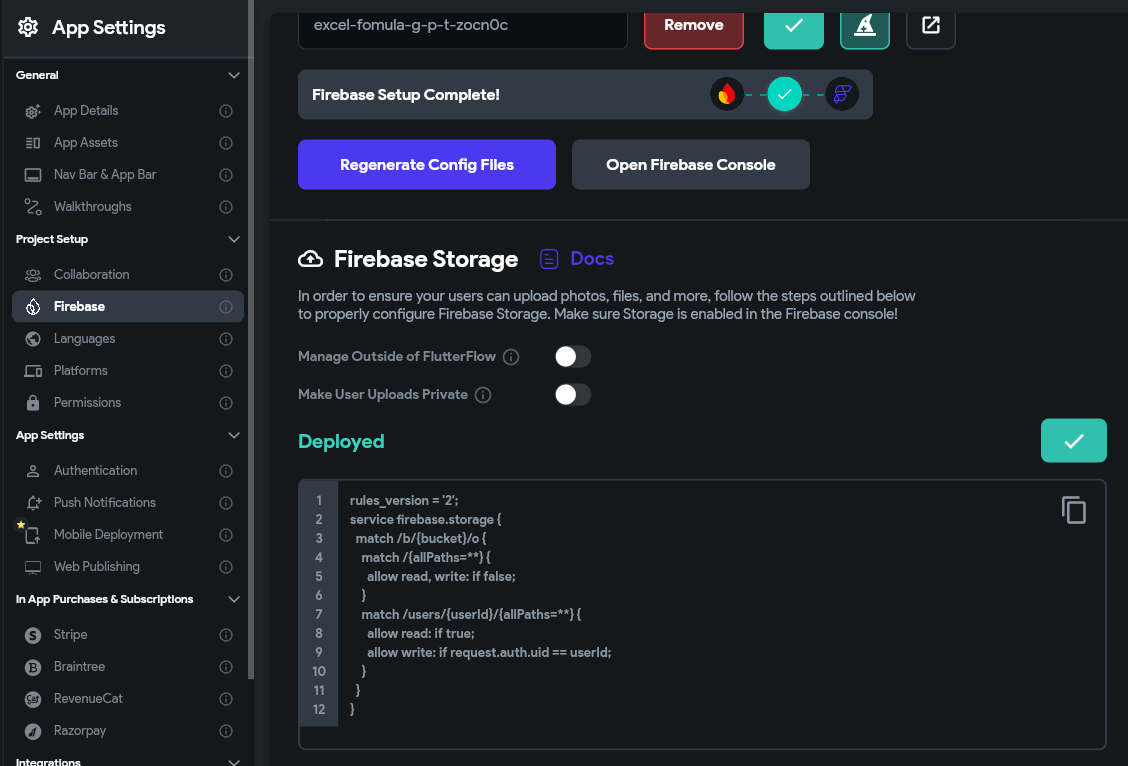The height and width of the screenshot is (766, 1128).
Task: Click the setup complete checkmark circle
Action: click(x=784, y=94)
